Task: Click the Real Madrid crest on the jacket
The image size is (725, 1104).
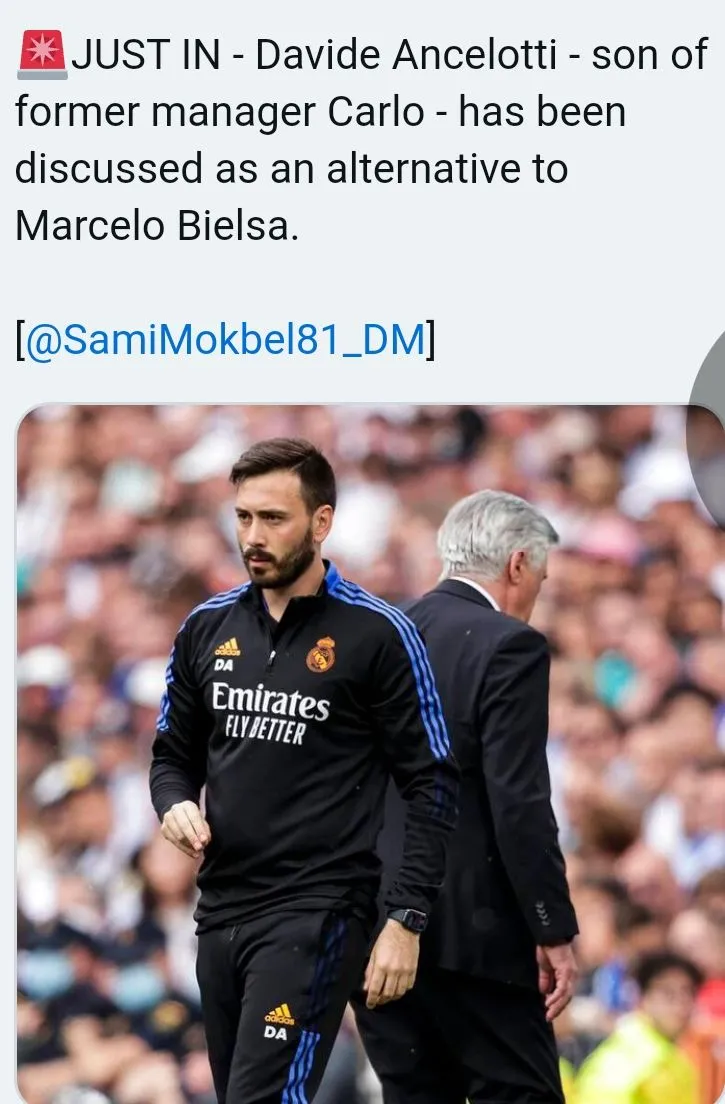Action: [x=321, y=654]
